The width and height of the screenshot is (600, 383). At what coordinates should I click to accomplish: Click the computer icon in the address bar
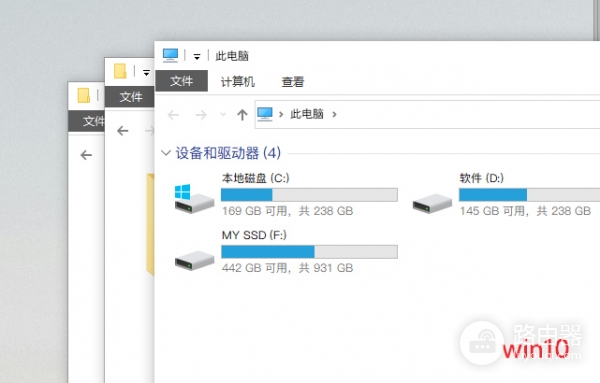(x=265, y=114)
